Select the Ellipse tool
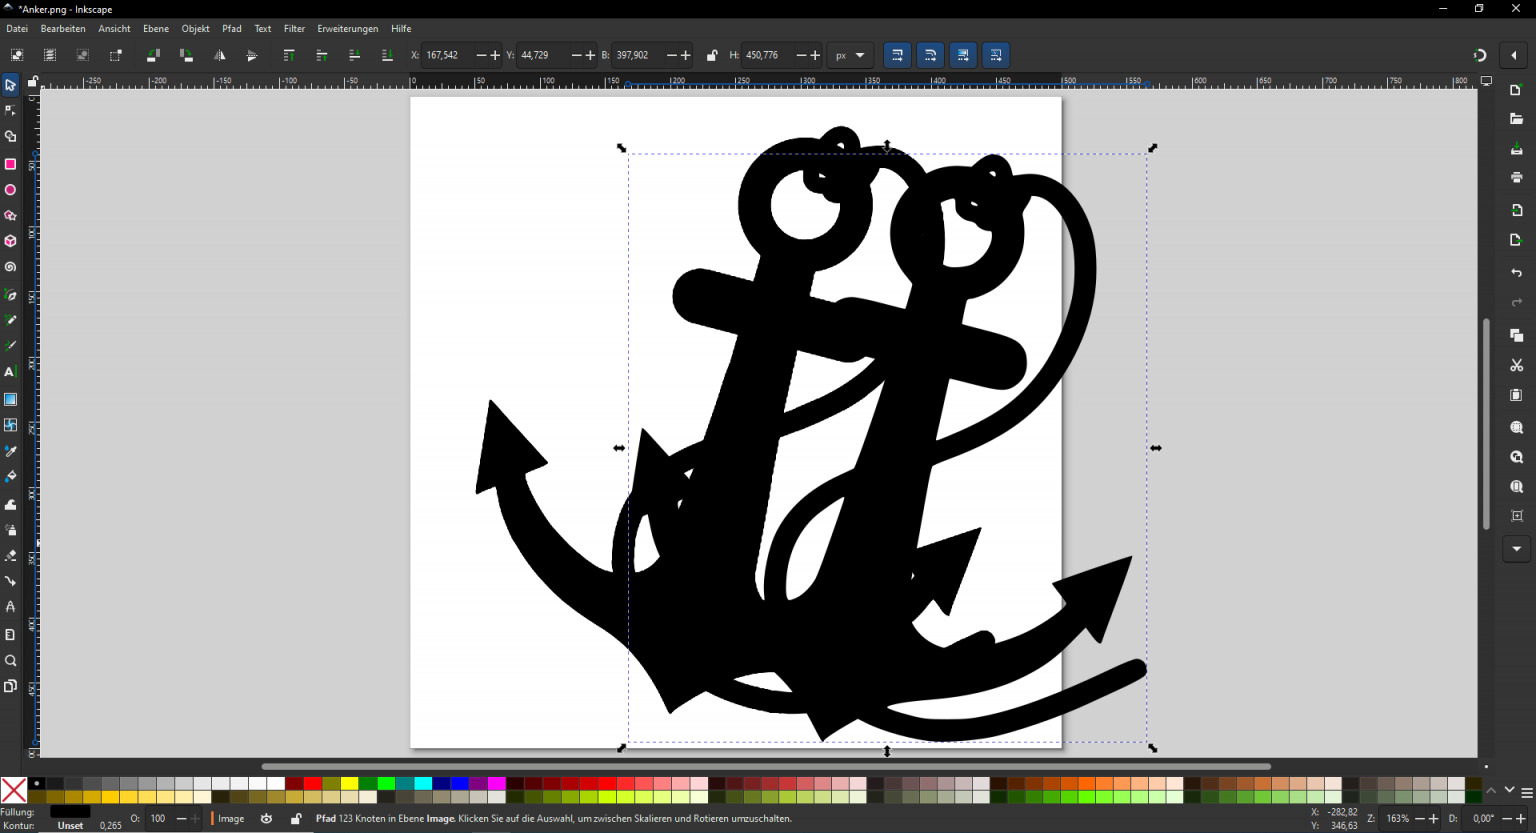This screenshot has width=1536, height=833. 11,190
